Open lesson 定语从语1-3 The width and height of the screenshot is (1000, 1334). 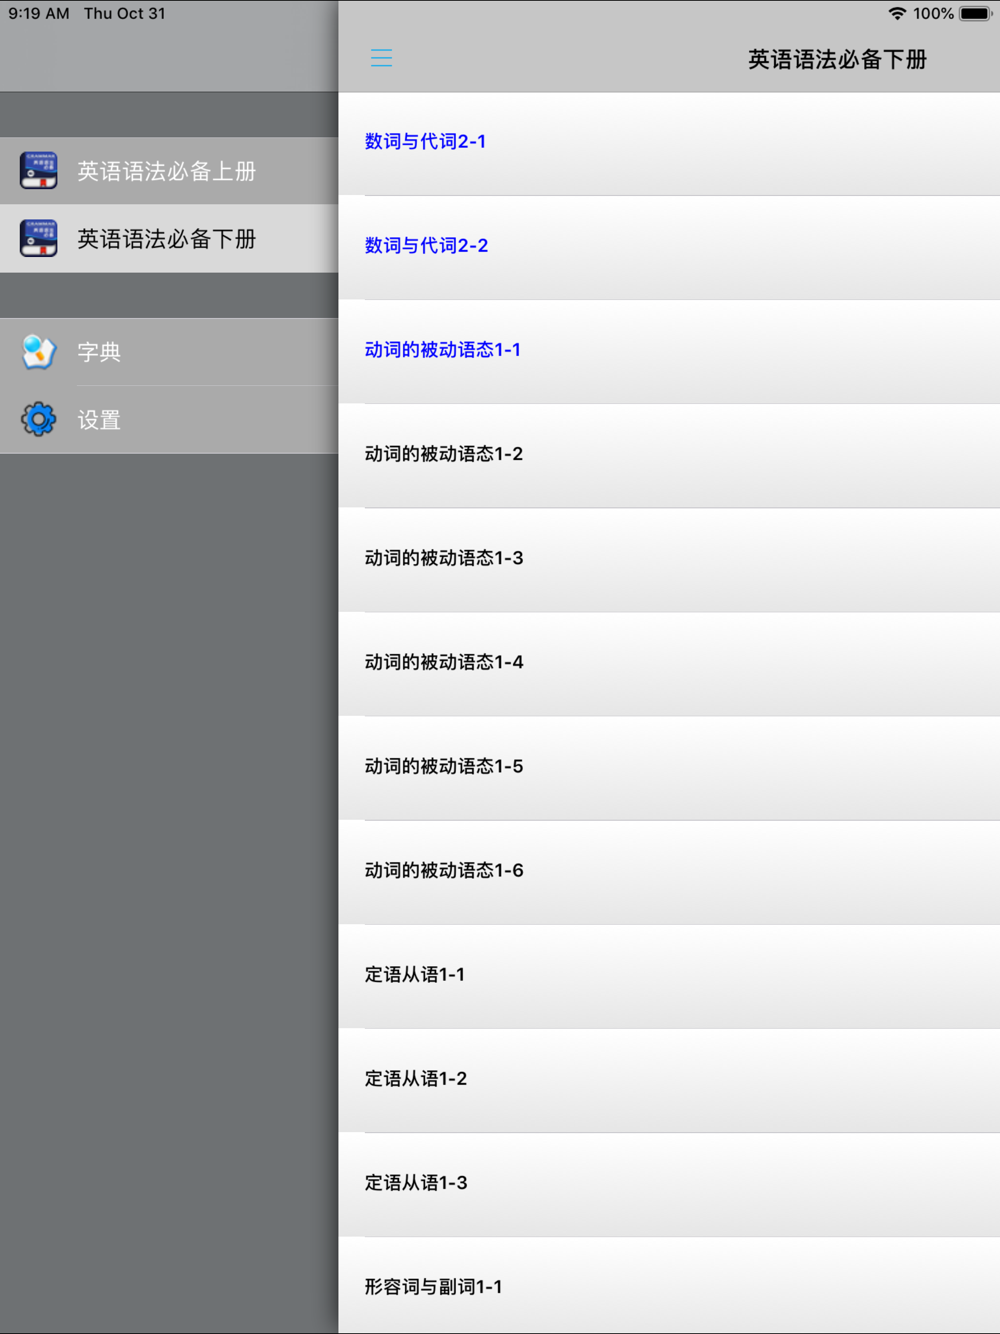click(x=669, y=1183)
